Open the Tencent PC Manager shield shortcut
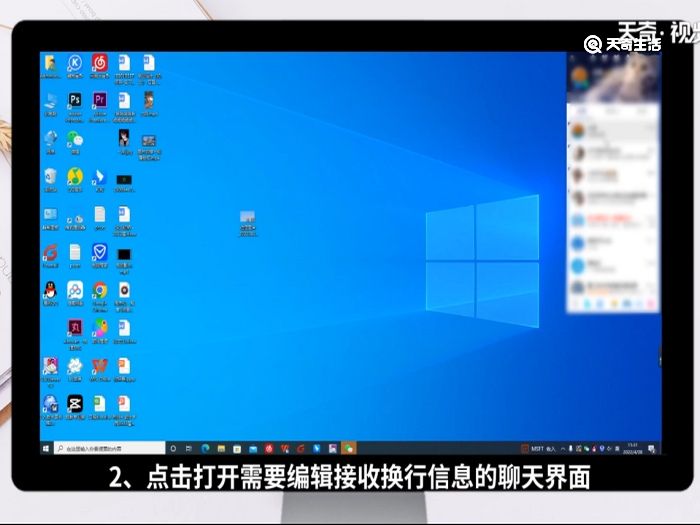The image size is (700, 525). [x=100, y=252]
